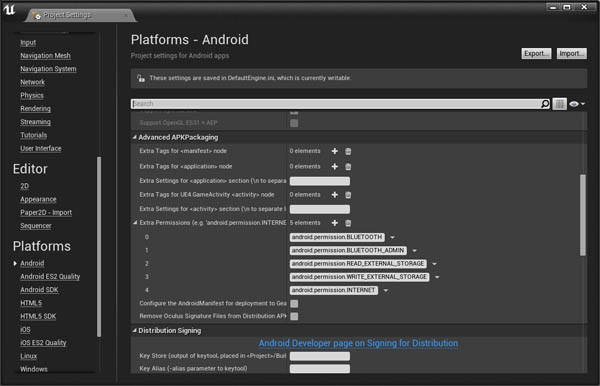This screenshot has width=600, height=386.
Task: Open Streaming settings
Action: tap(35, 122)
